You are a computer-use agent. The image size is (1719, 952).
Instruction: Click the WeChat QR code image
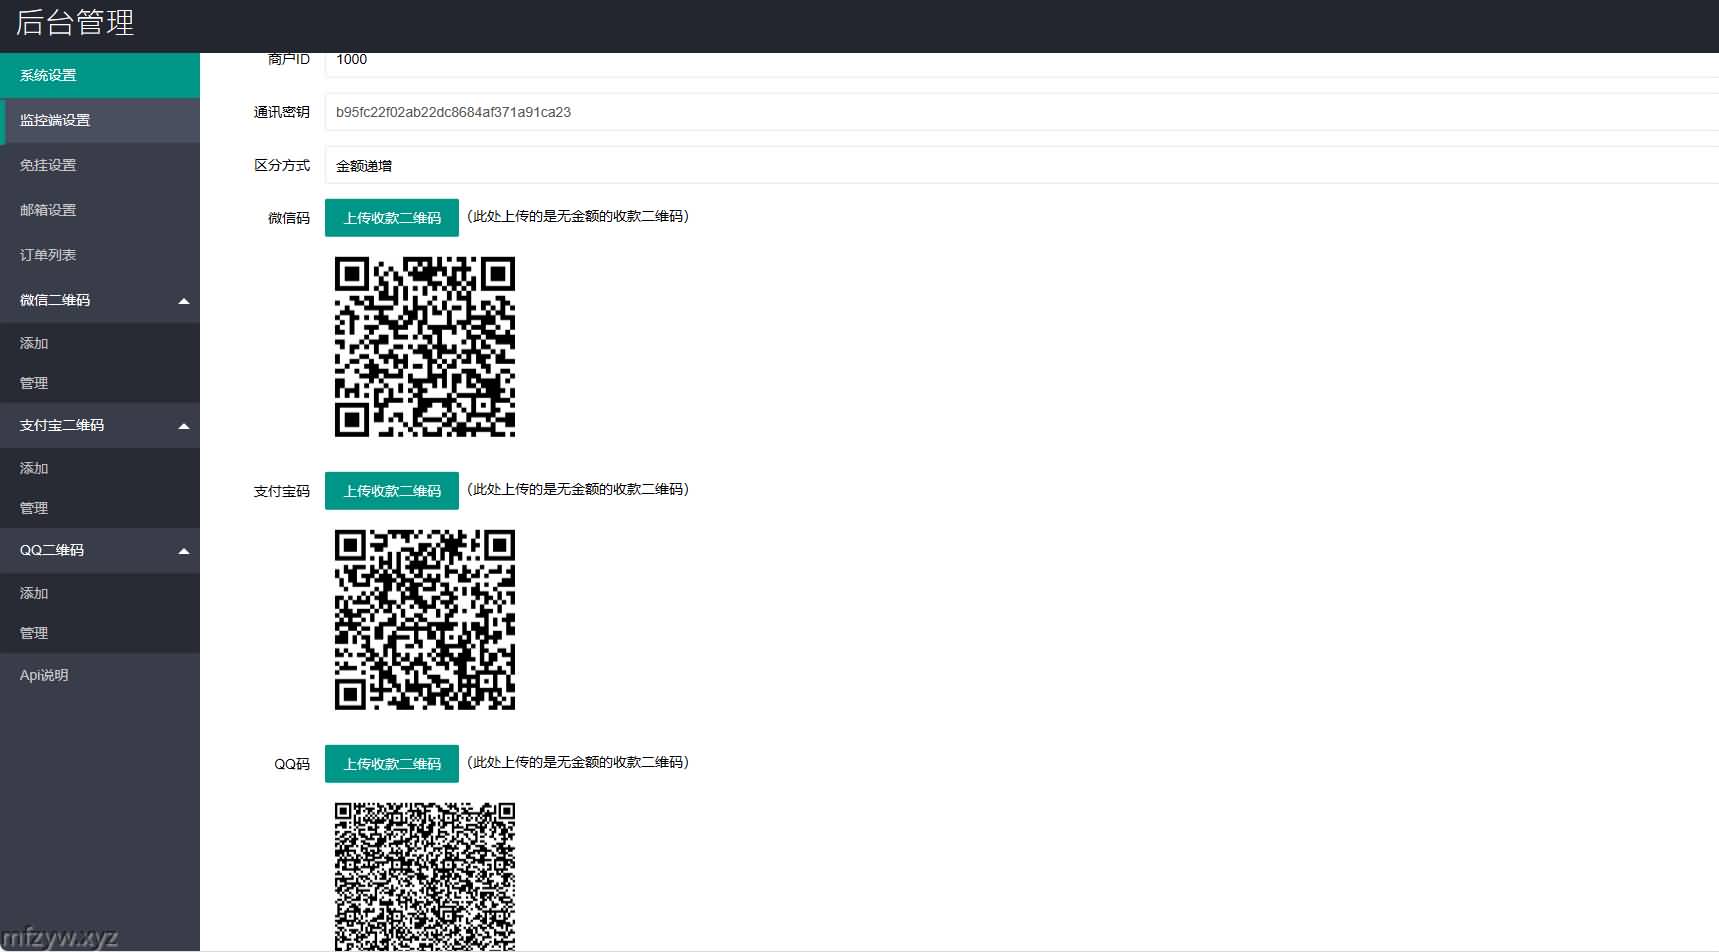pos(425,347)
